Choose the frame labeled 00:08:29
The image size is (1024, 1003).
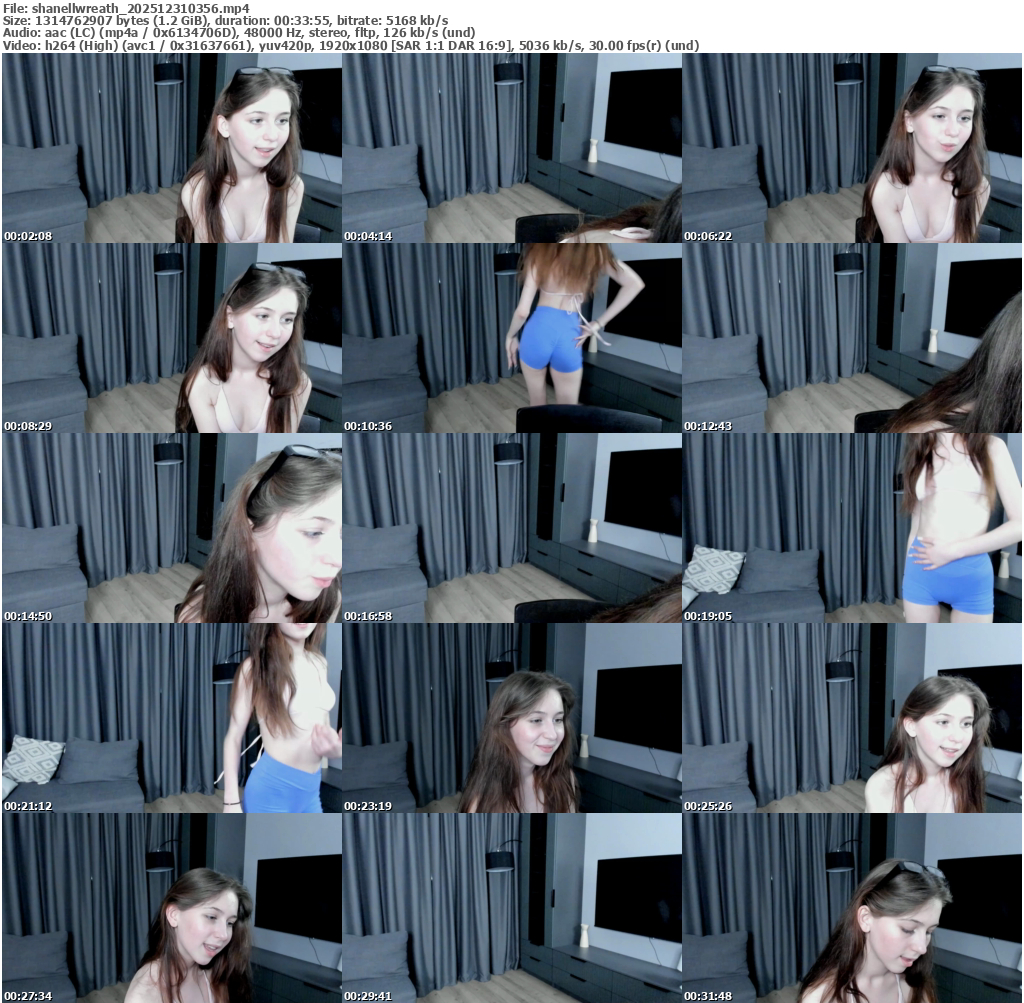tap(172, 338)
